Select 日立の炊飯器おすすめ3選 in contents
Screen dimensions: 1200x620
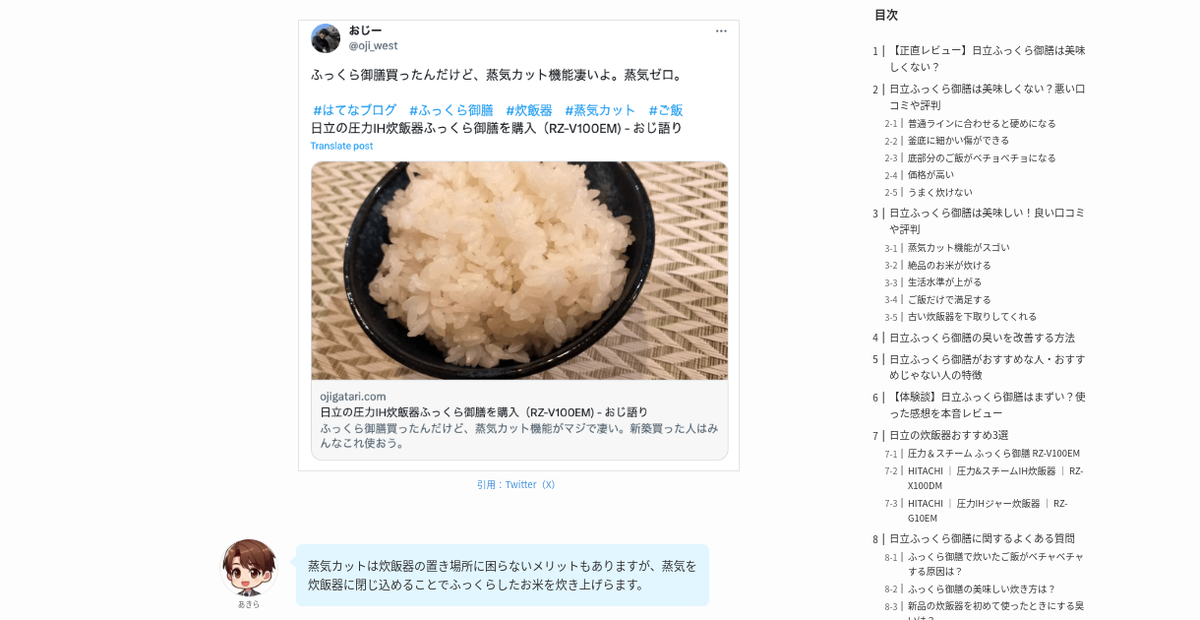pyautogui.click(x=949, y=435)
